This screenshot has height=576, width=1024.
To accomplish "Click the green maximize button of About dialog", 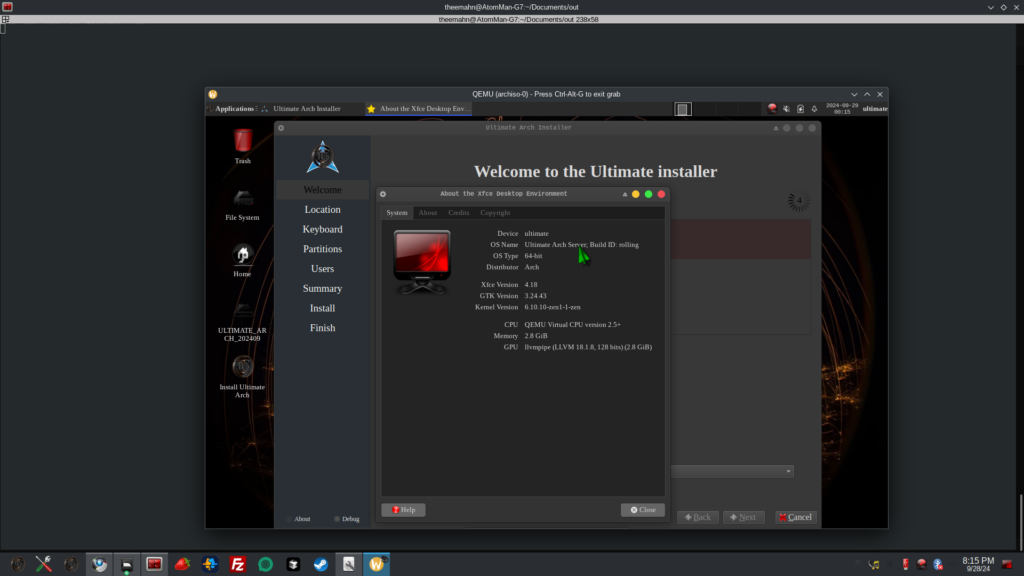I will click(648, 194).
